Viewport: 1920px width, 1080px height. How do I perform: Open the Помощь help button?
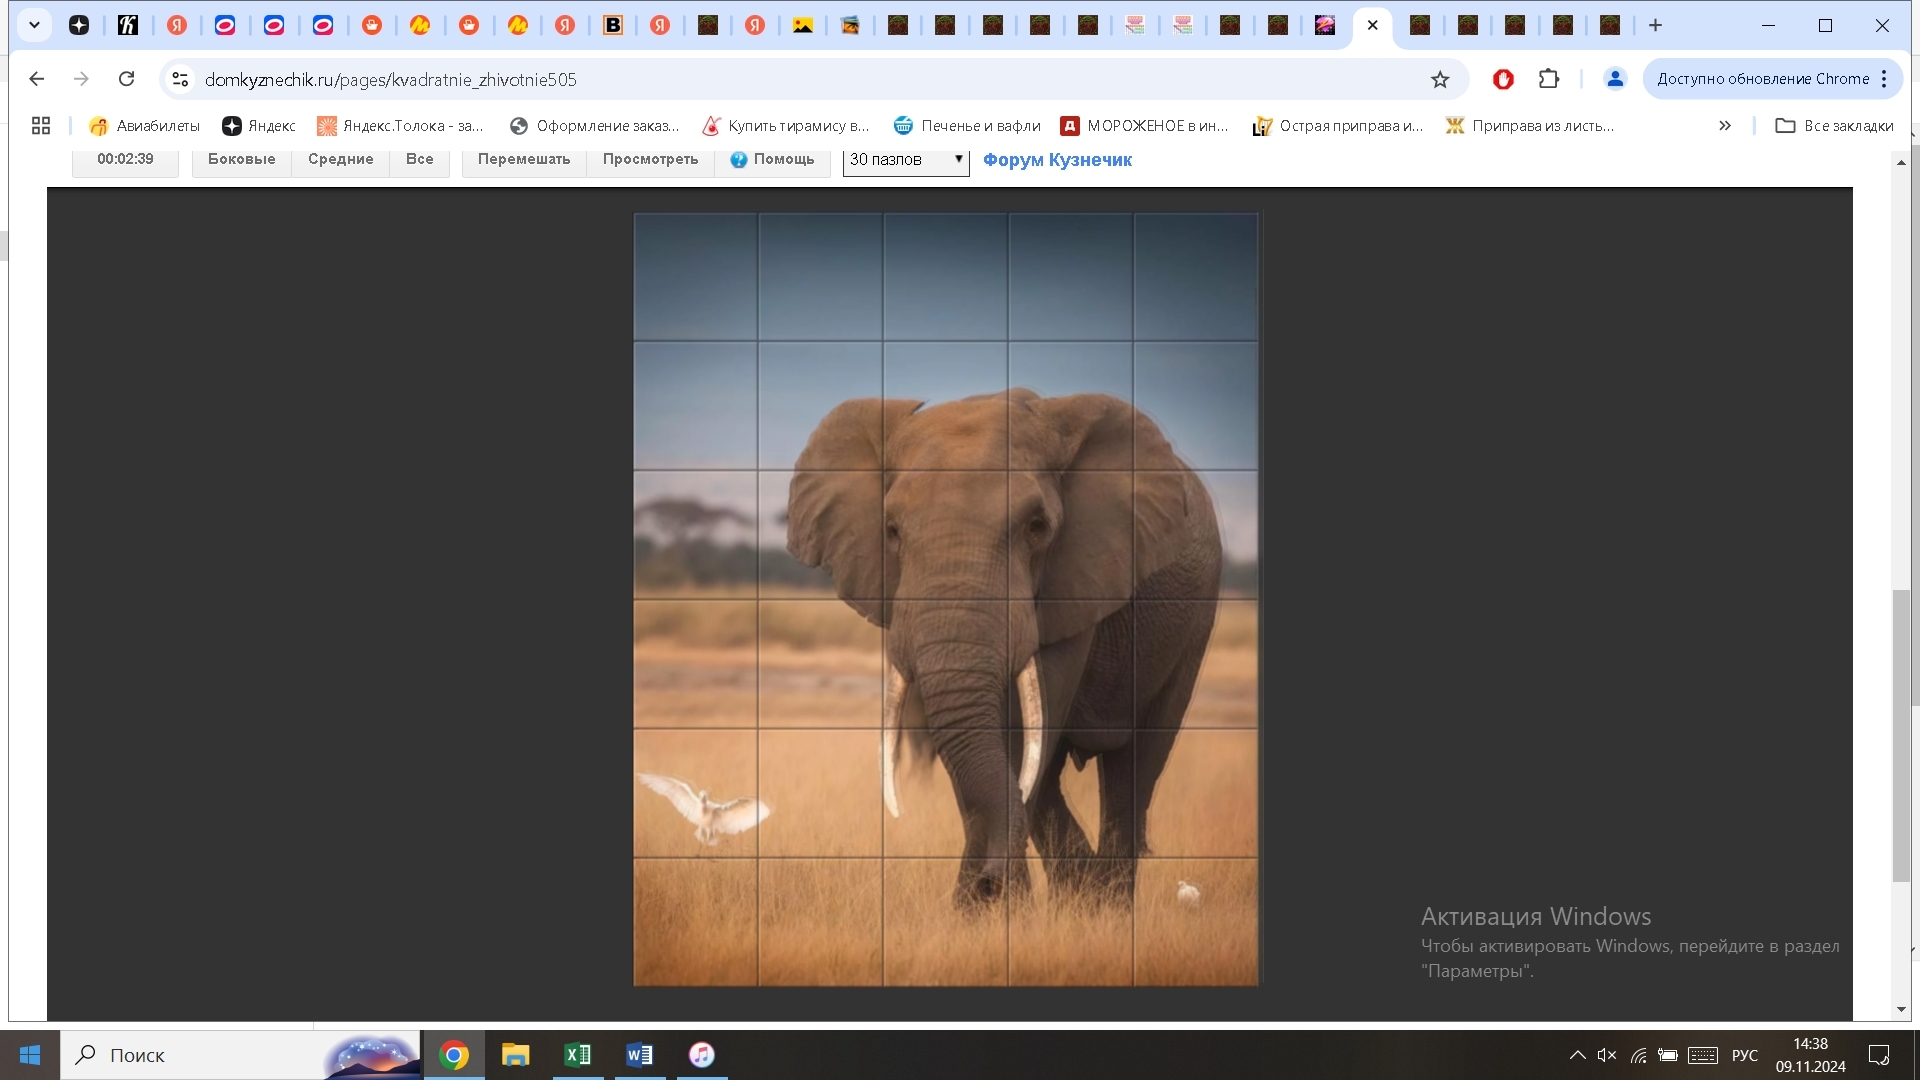[x=772, y=160]
